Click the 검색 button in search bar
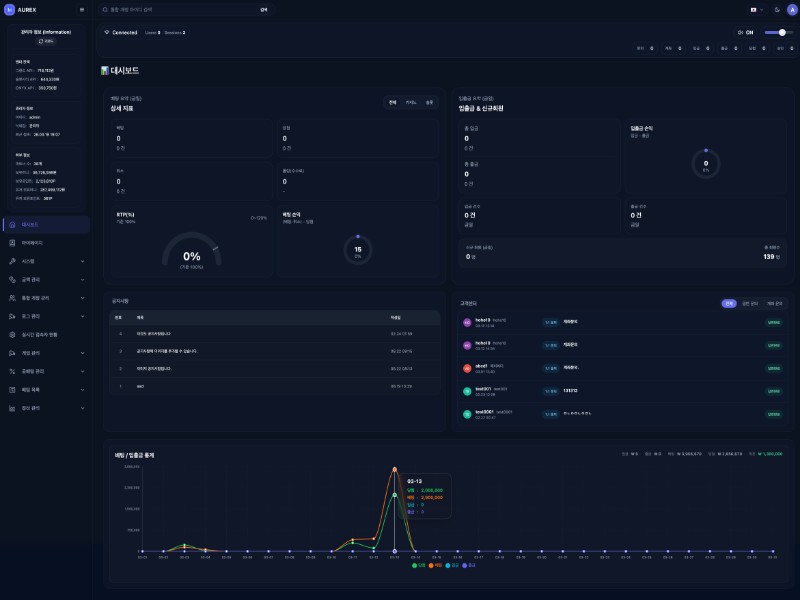 [x=263, y=9]
